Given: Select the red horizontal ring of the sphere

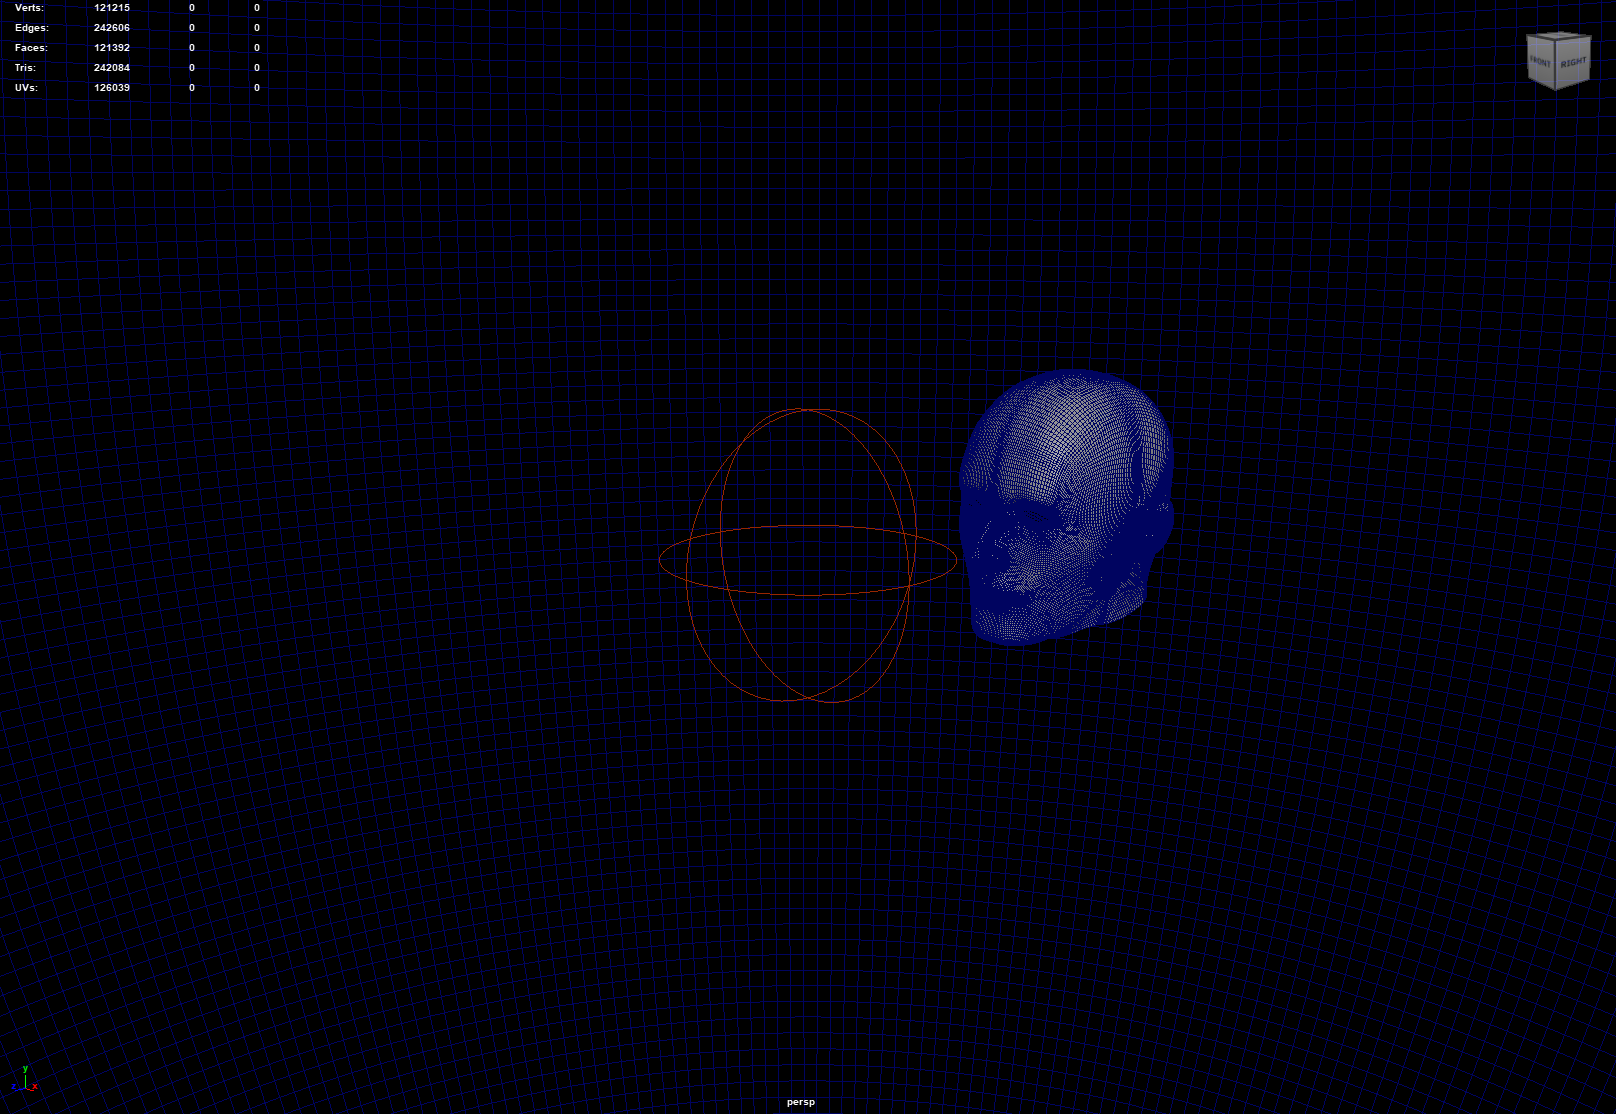Looking at the screenshot, I should click(807, 594).
